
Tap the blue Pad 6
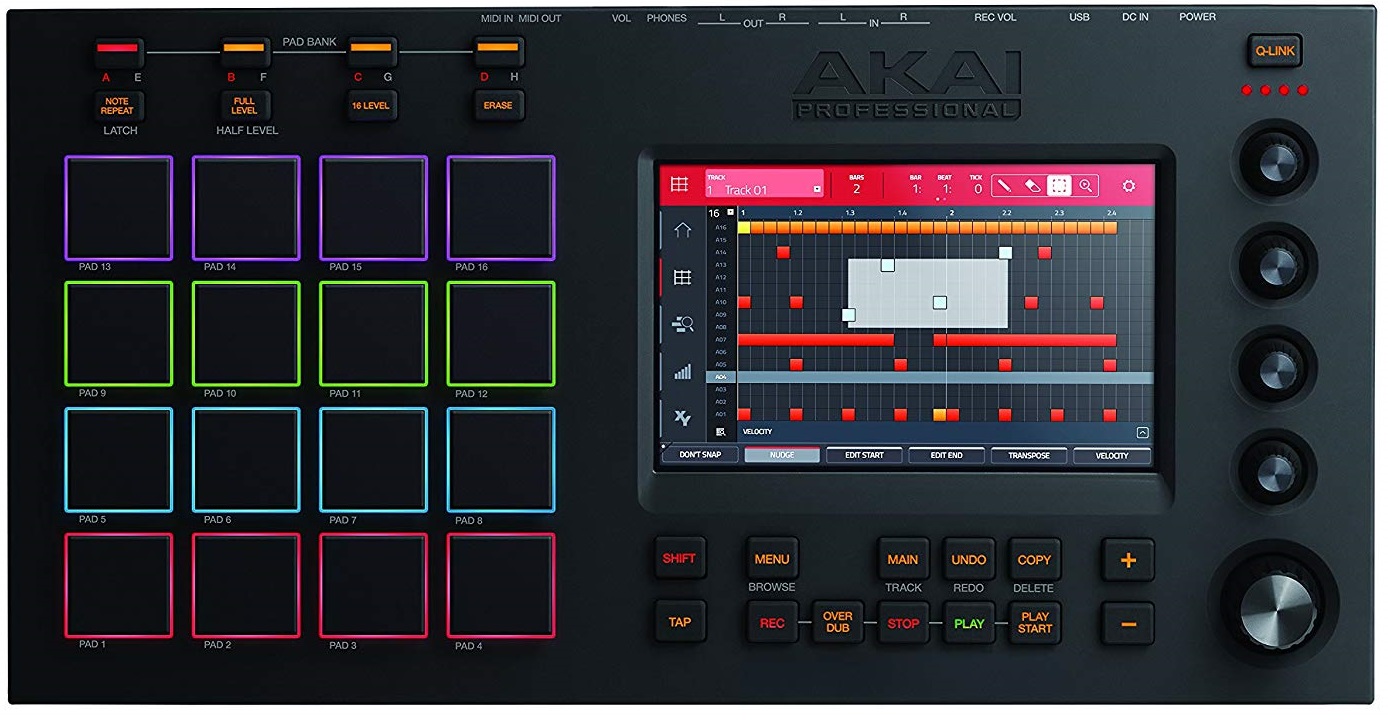[246, 460]
